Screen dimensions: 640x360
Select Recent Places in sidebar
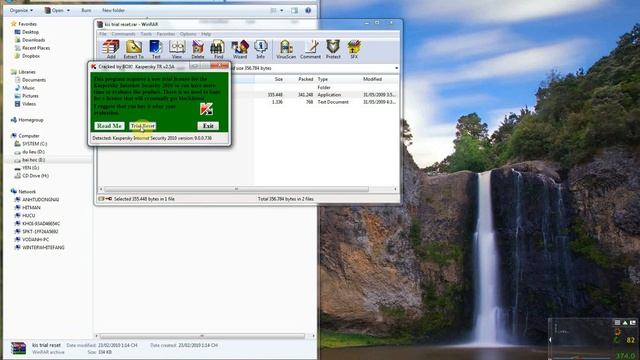tap(32, 48)
